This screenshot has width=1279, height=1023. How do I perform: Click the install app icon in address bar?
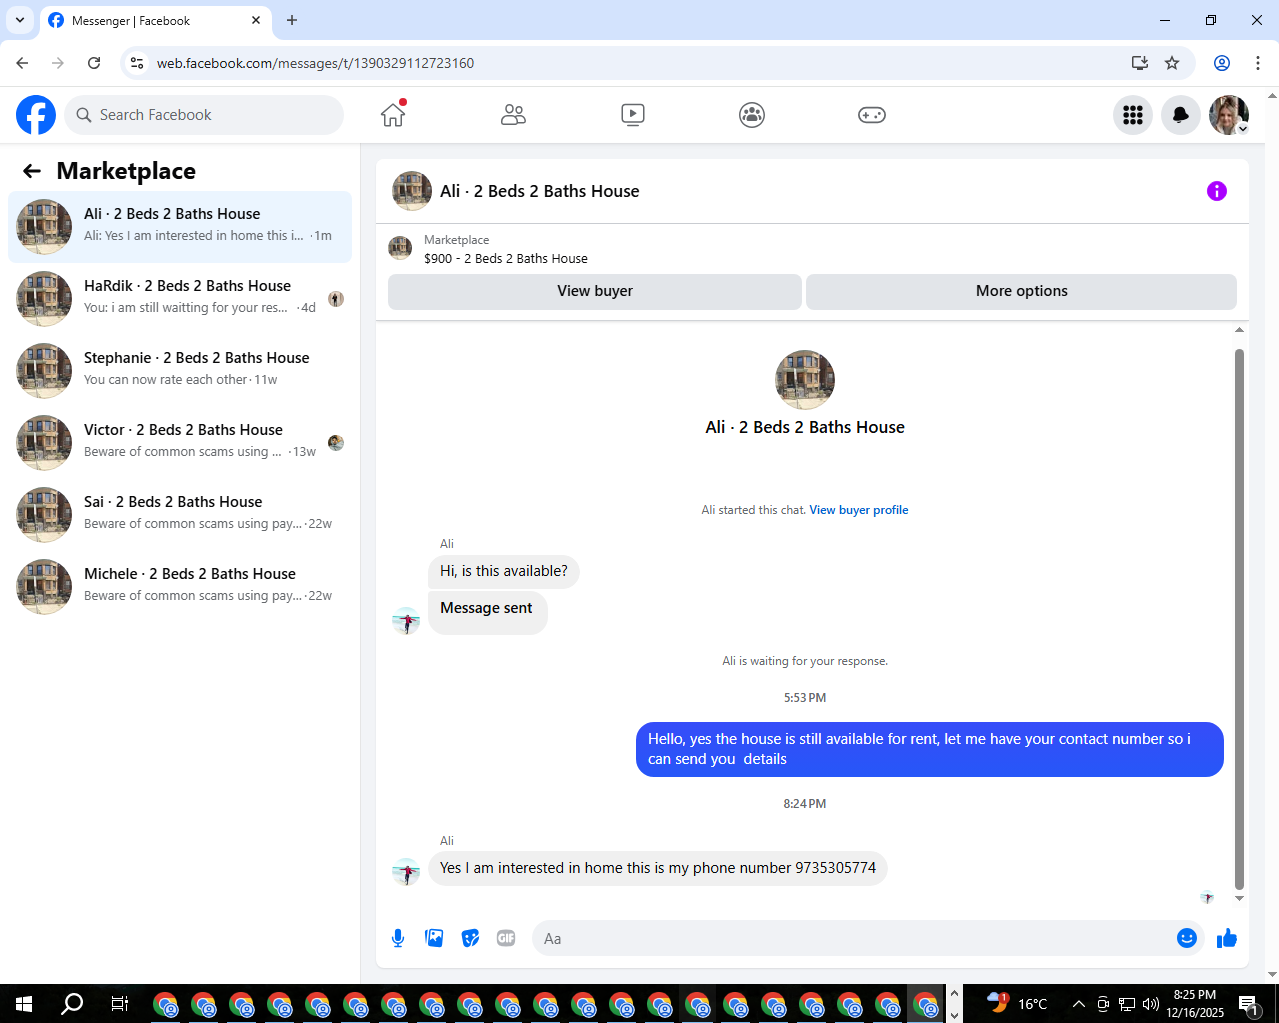coord(1139,63)
